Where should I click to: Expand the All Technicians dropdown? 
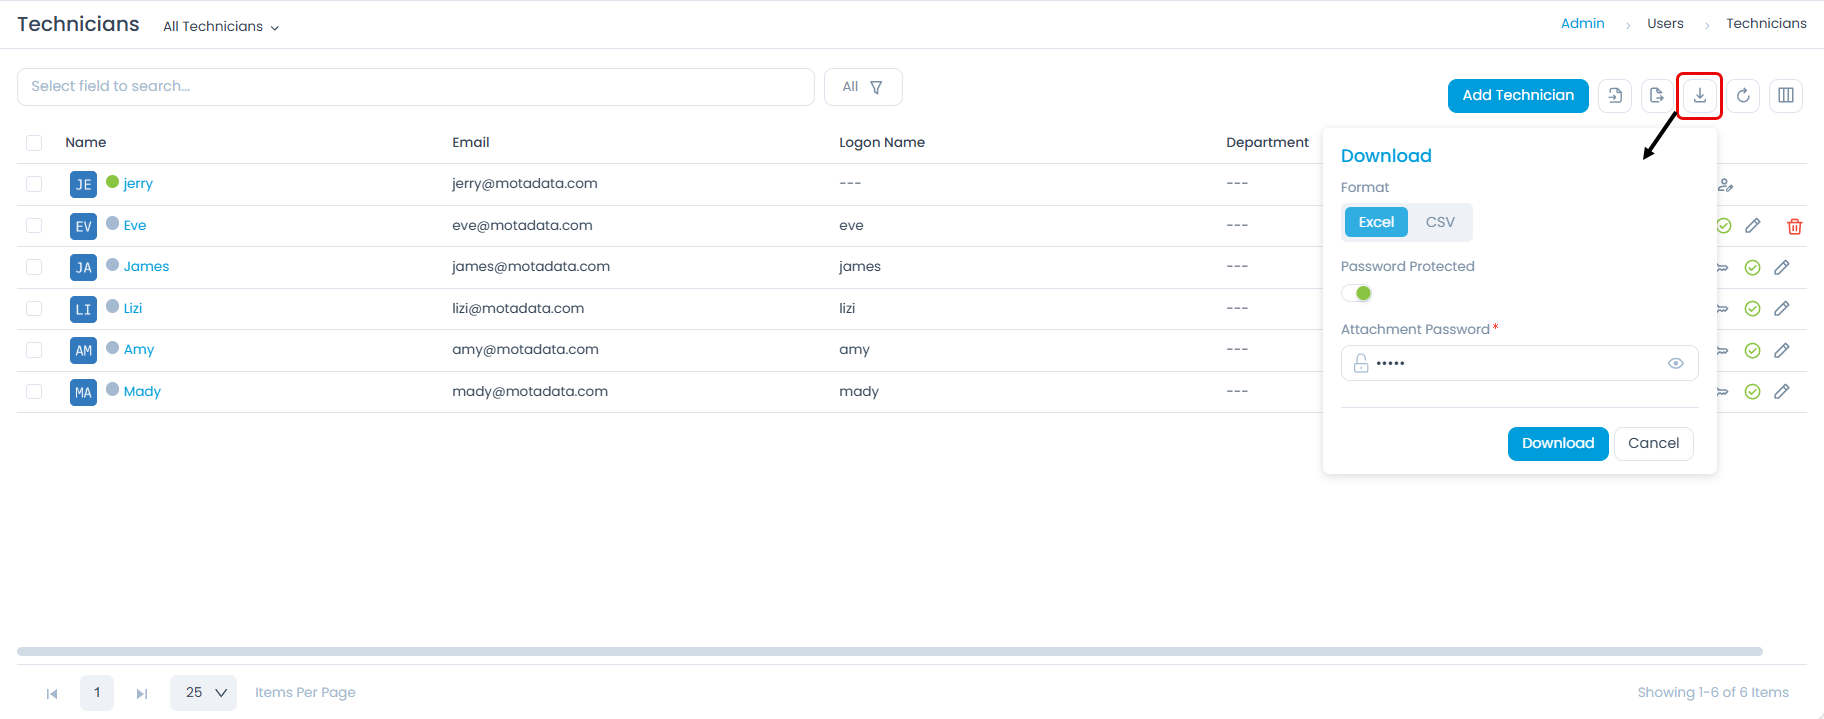pyautogui.click(x=221, y=27)
